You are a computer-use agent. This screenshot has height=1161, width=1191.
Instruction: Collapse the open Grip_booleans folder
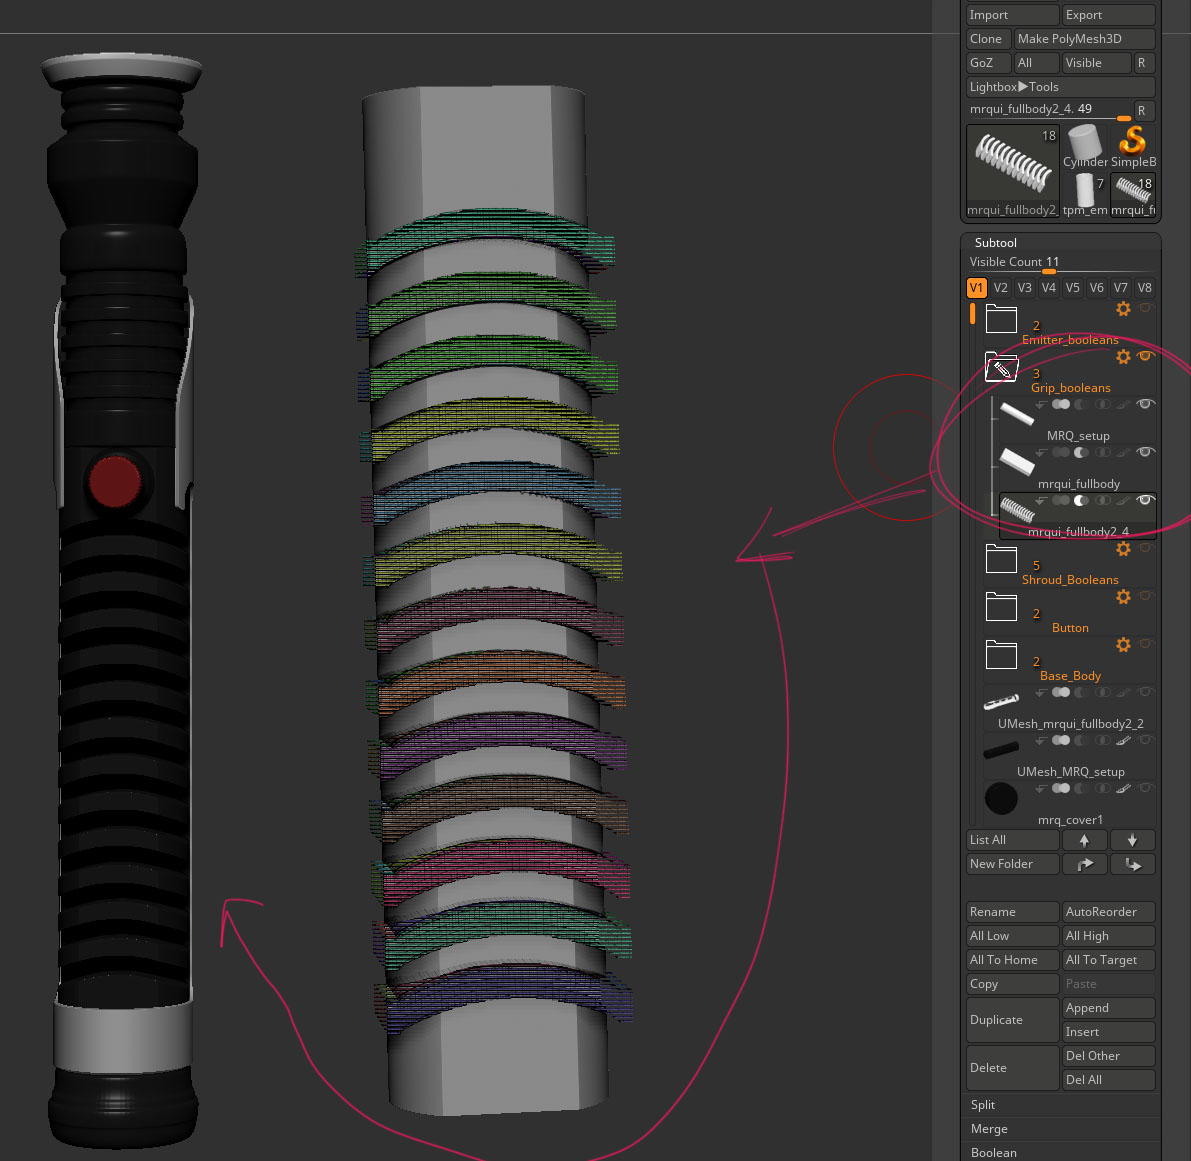click(x=1001, y=367)
